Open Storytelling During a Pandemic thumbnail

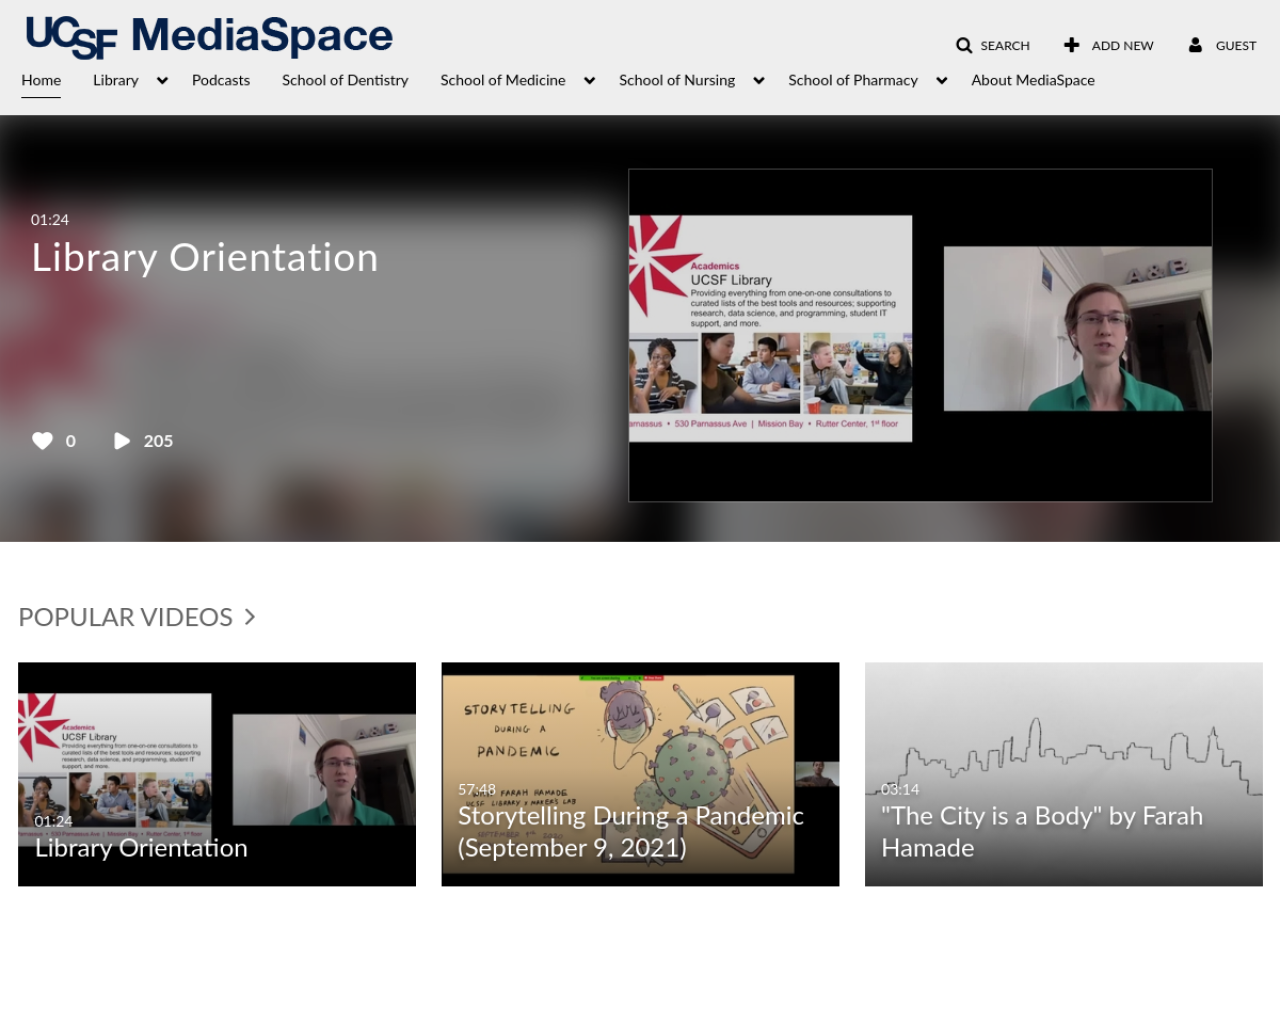click(x=640, y=774)
